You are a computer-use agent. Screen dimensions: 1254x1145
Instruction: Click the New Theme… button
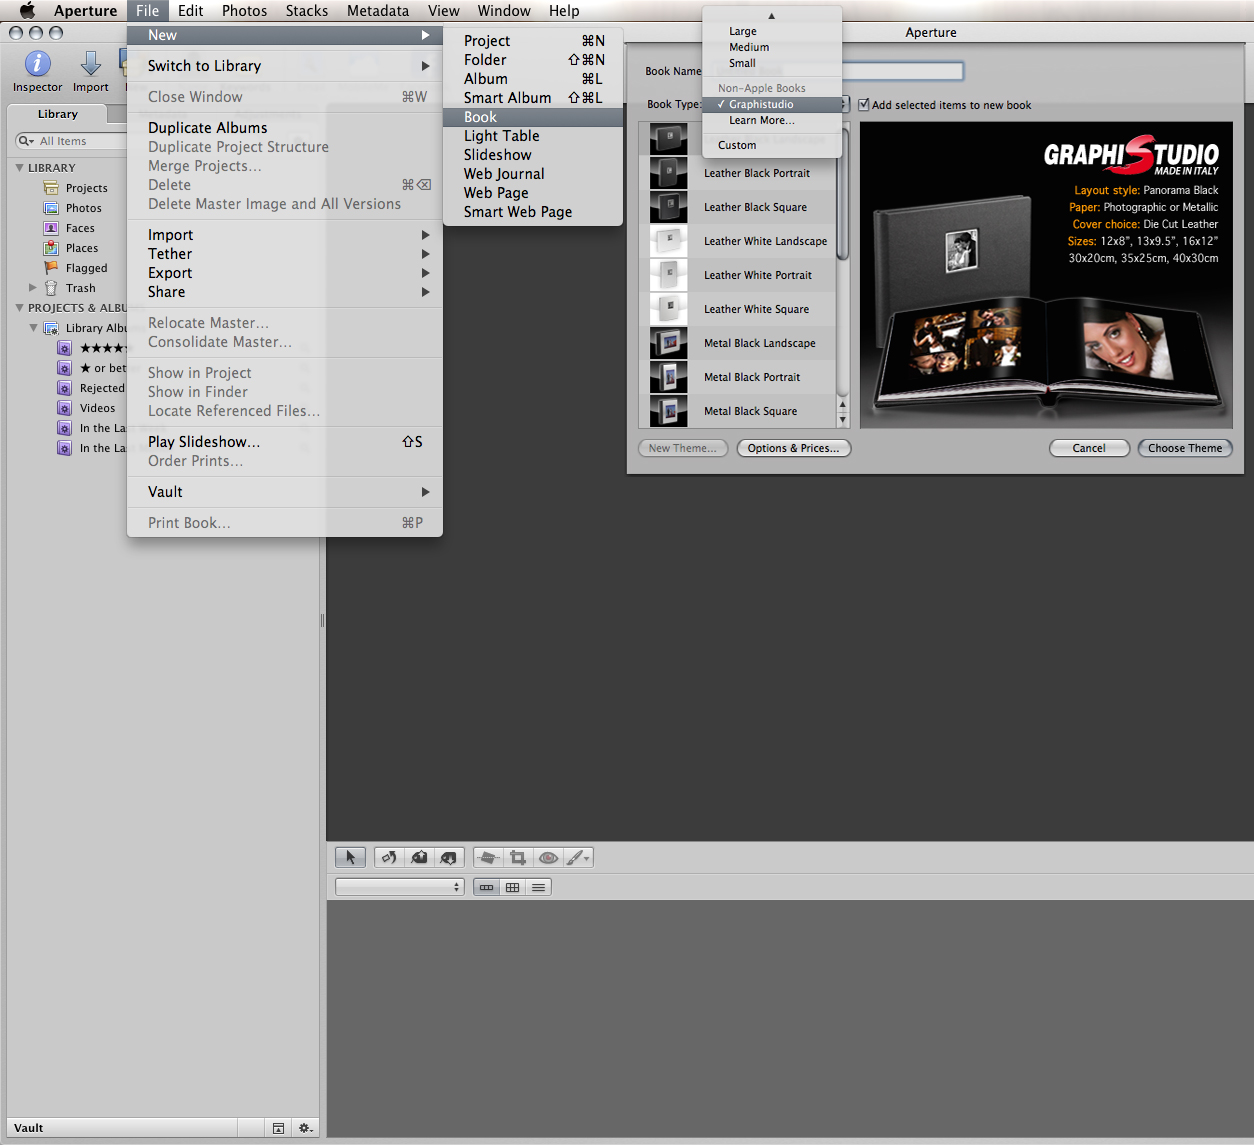(x=683, y=448)
